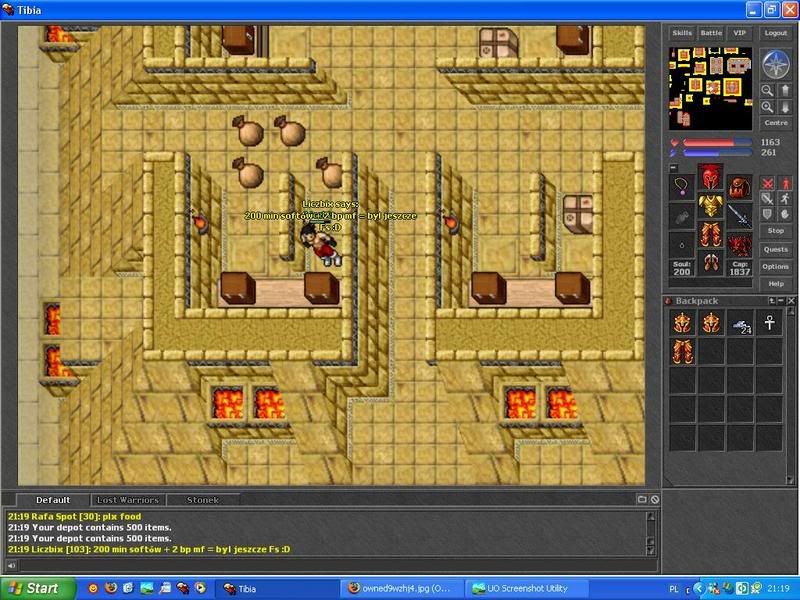Click the blue mana bar
Viewport: 800px width, 600px height.
click(x=716, y=153)
